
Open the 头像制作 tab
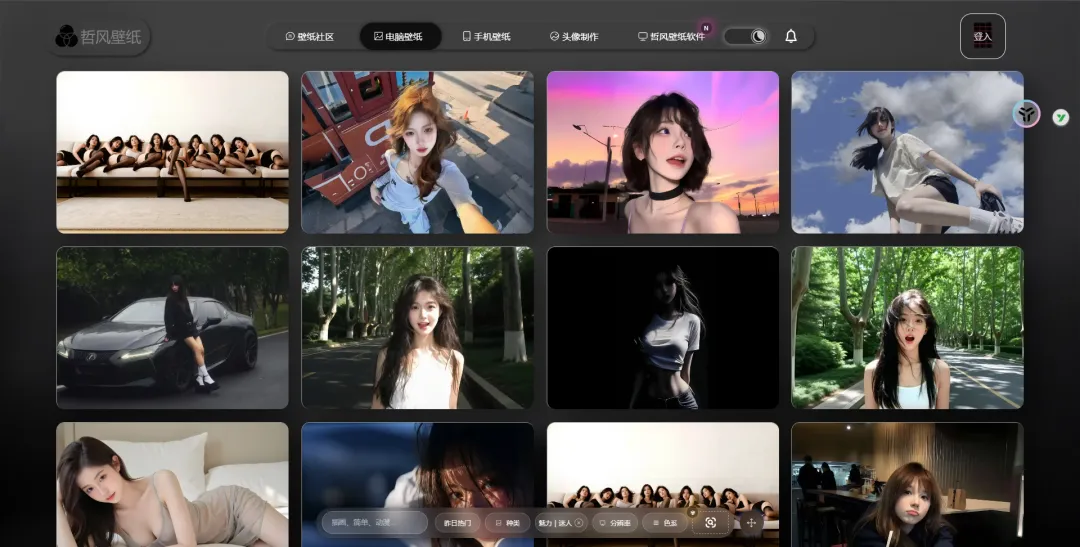(x=574, y=37)
